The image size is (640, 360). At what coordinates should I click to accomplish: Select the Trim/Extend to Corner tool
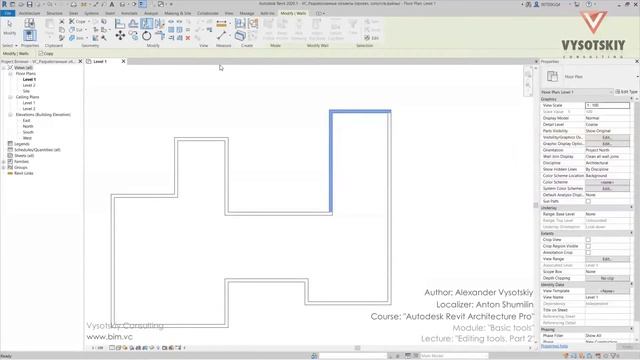[x=160, y=36]
